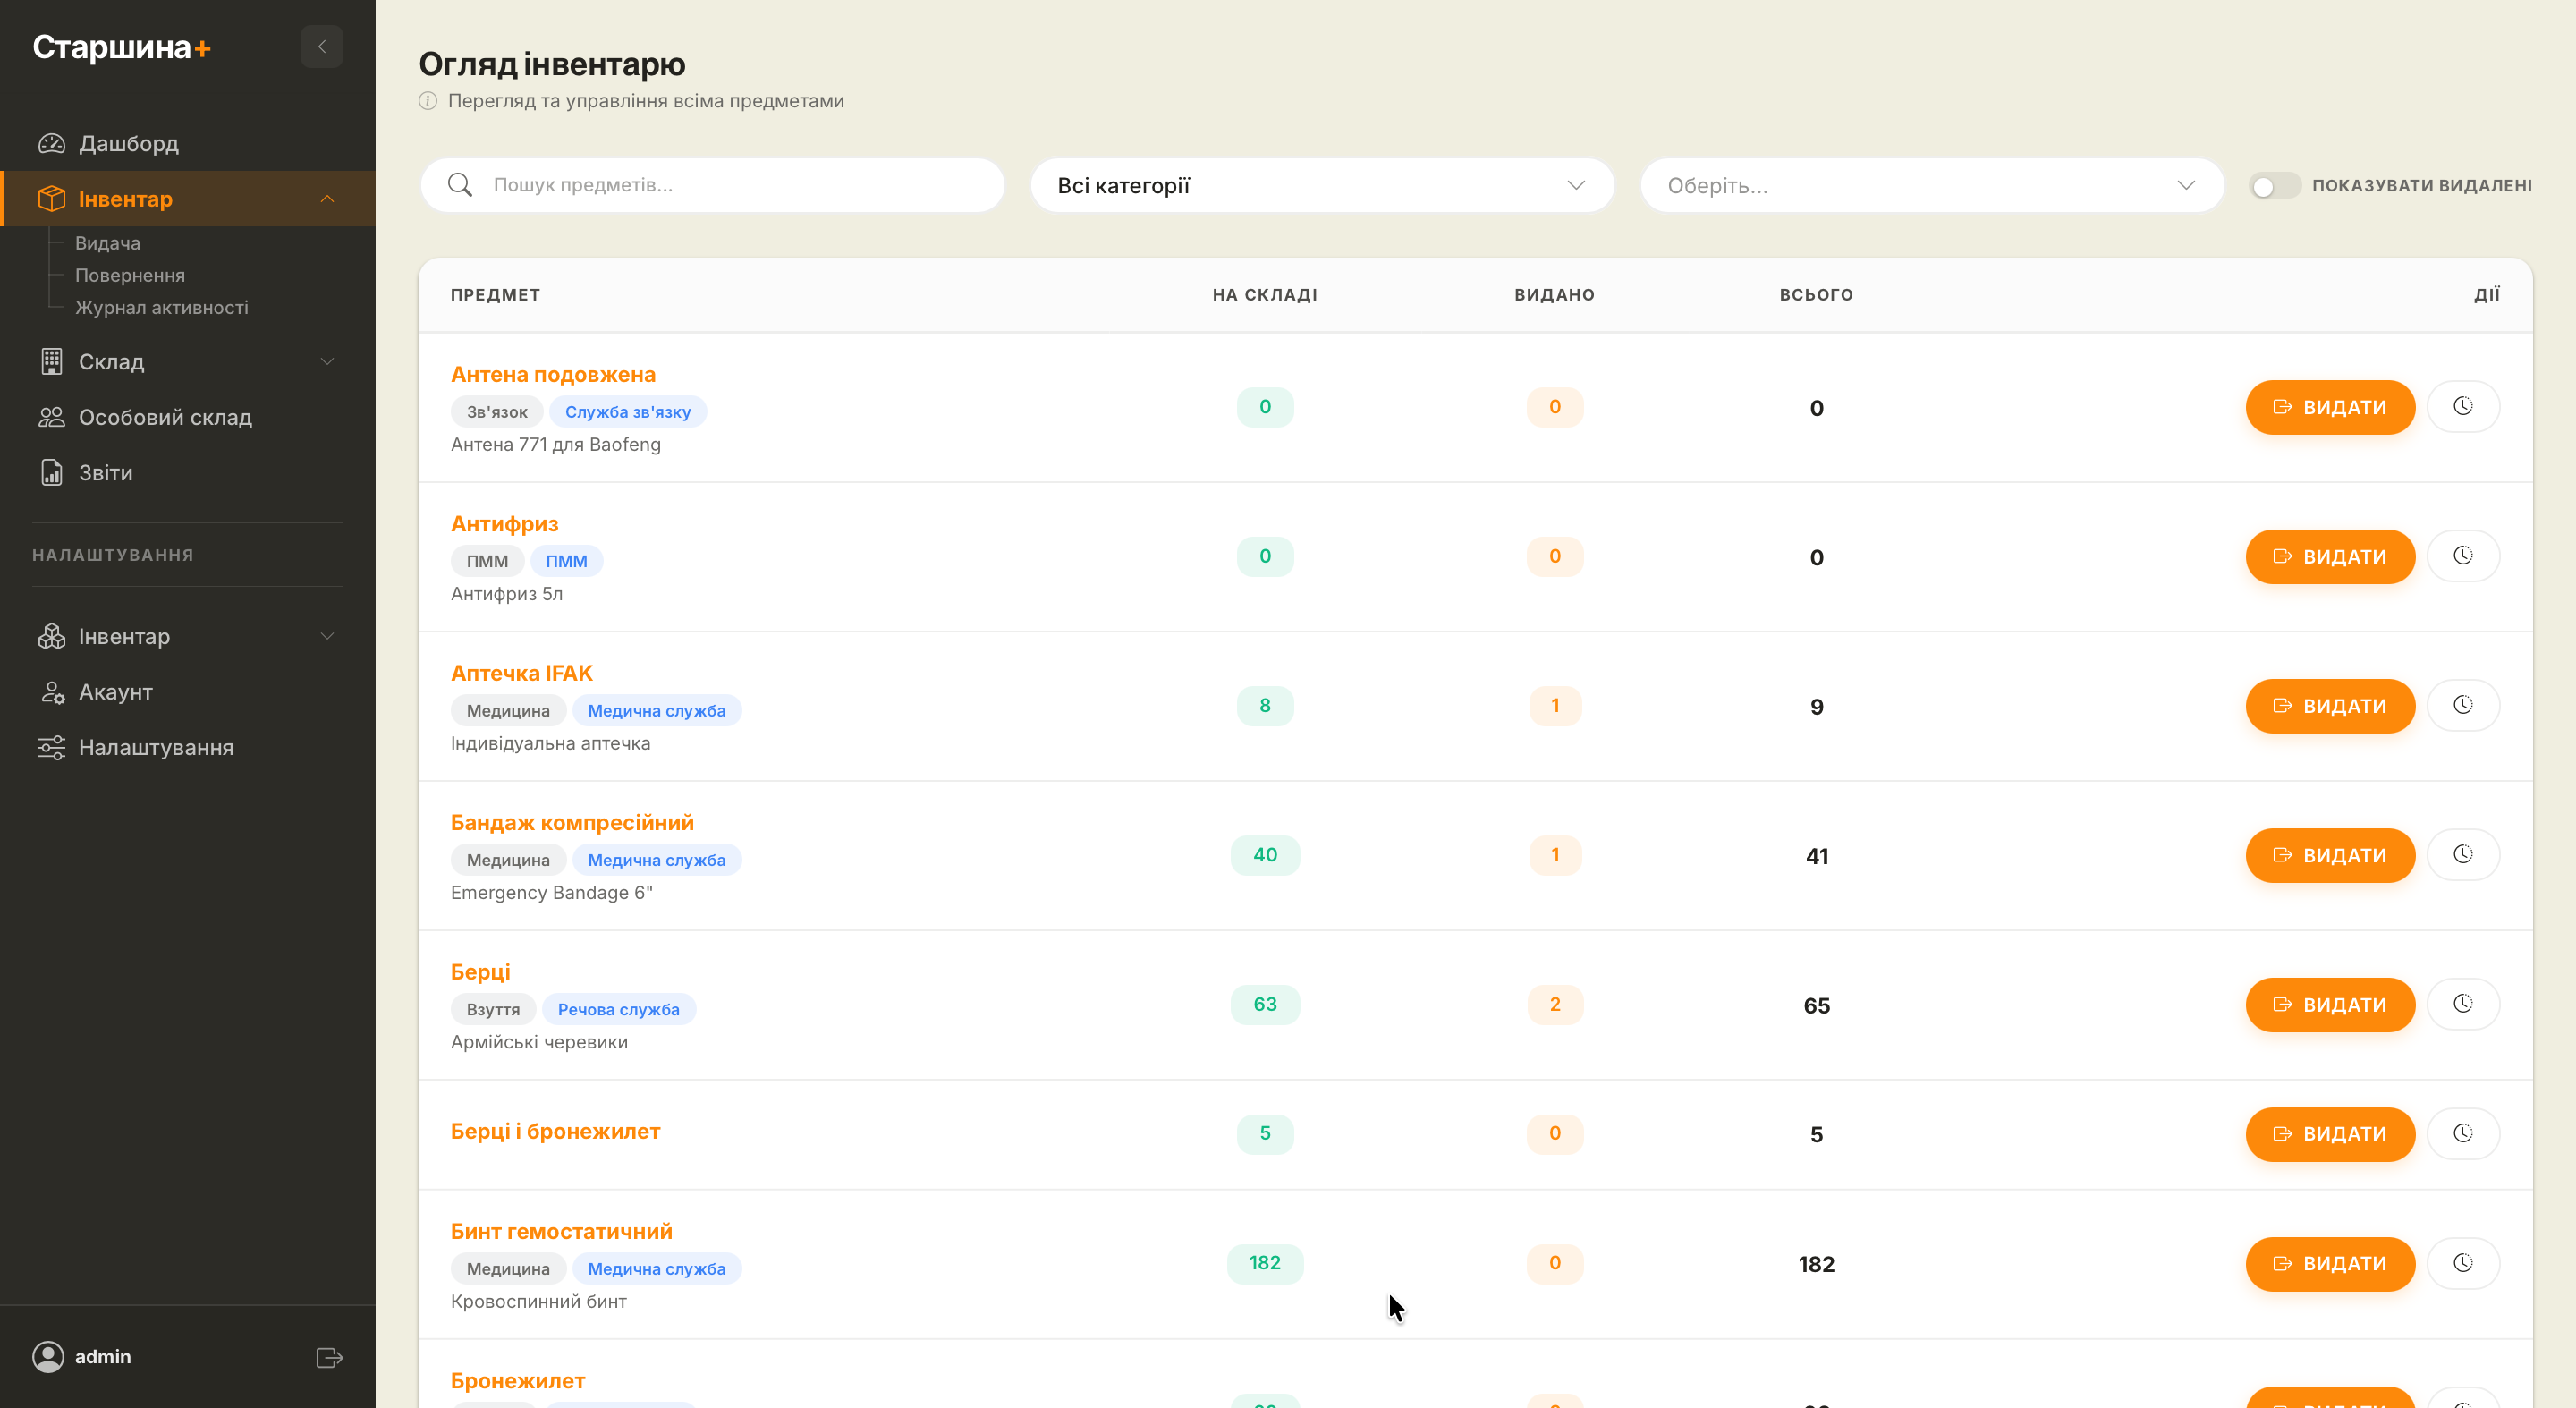Open the Повернення submenu item
The width and height of the screenshot is (2576, 1408).
[130, 275]
